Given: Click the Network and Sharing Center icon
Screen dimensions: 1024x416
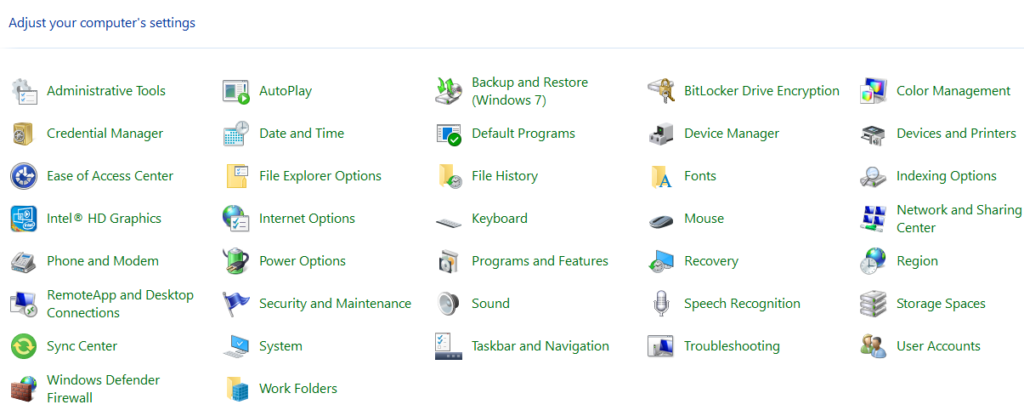Looking at the screenshot, I should 873,219.
